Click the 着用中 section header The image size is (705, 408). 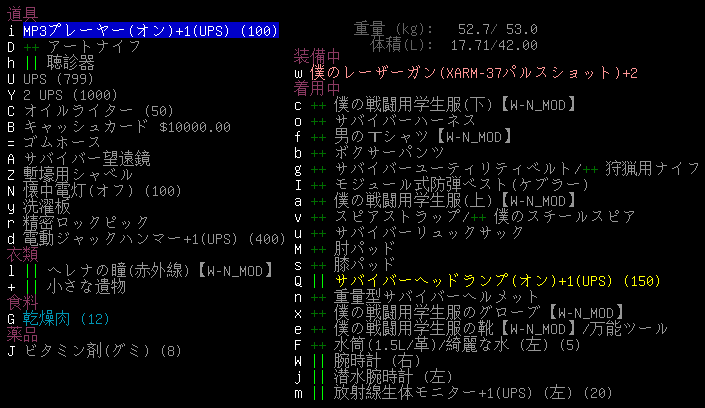click(317, 88)
